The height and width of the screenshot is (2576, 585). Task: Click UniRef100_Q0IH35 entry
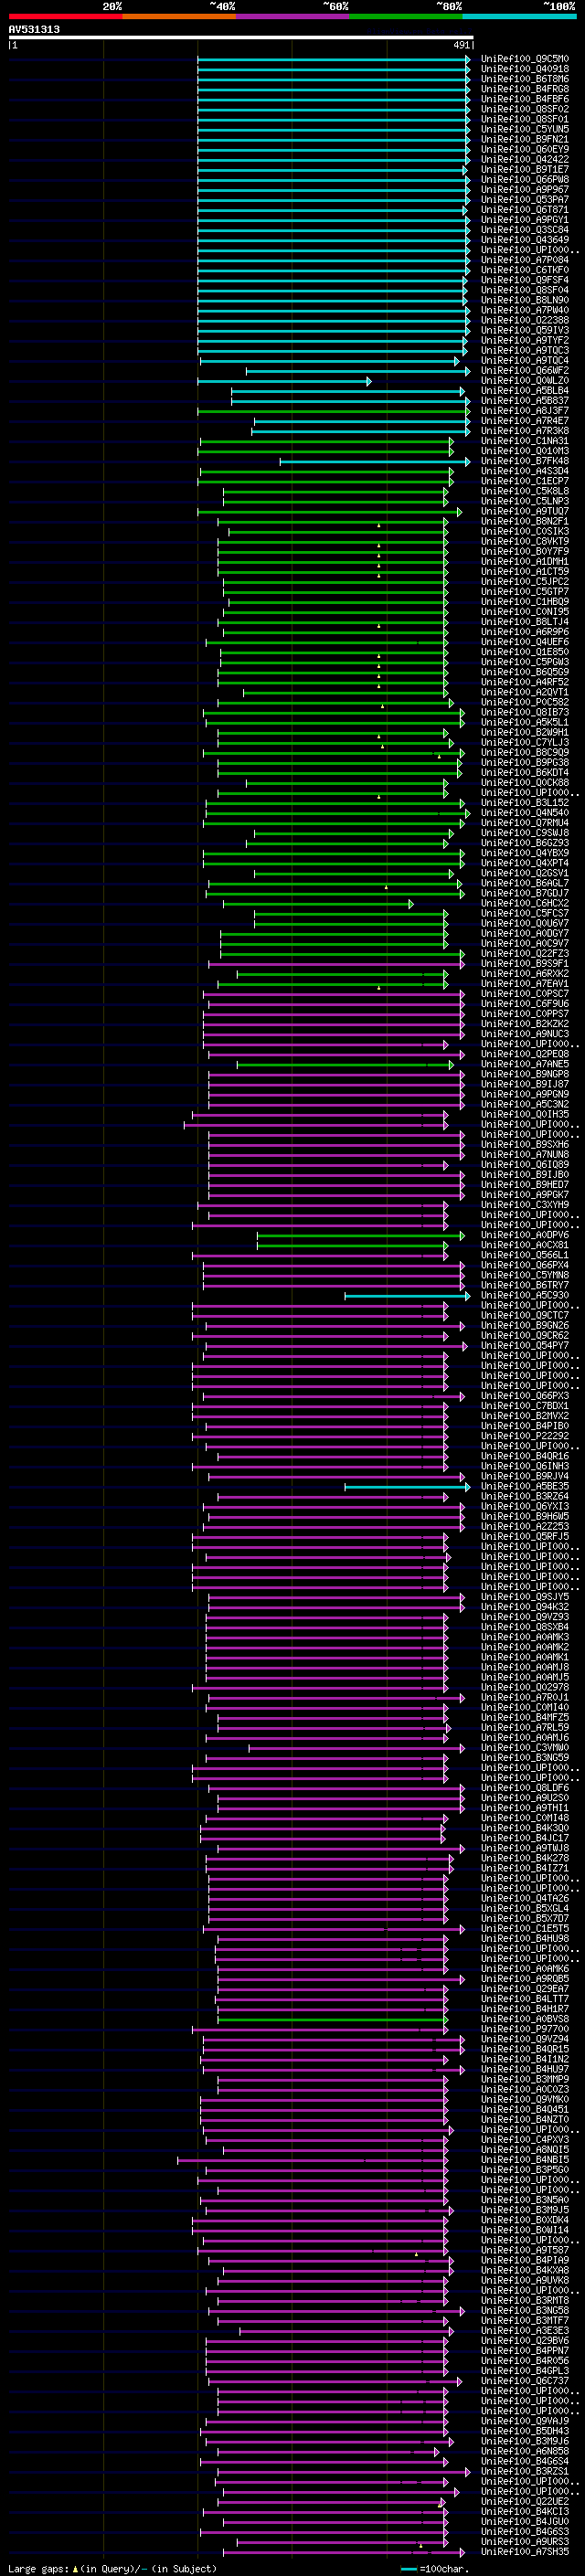[x=524, y=1114]
